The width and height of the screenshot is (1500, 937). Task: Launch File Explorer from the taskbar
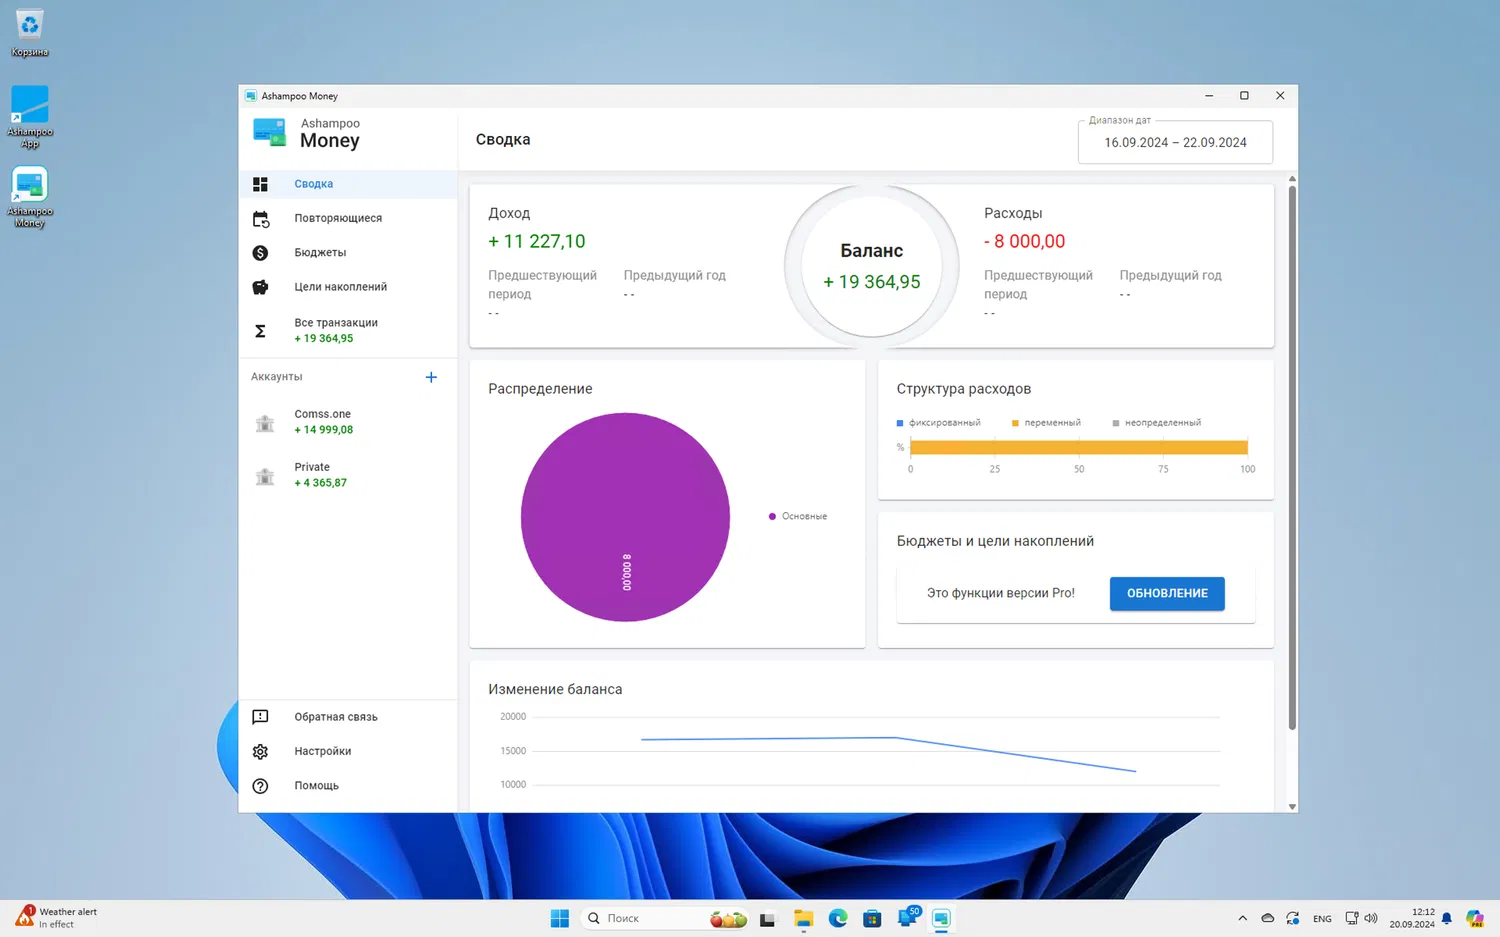coord(803,919)
